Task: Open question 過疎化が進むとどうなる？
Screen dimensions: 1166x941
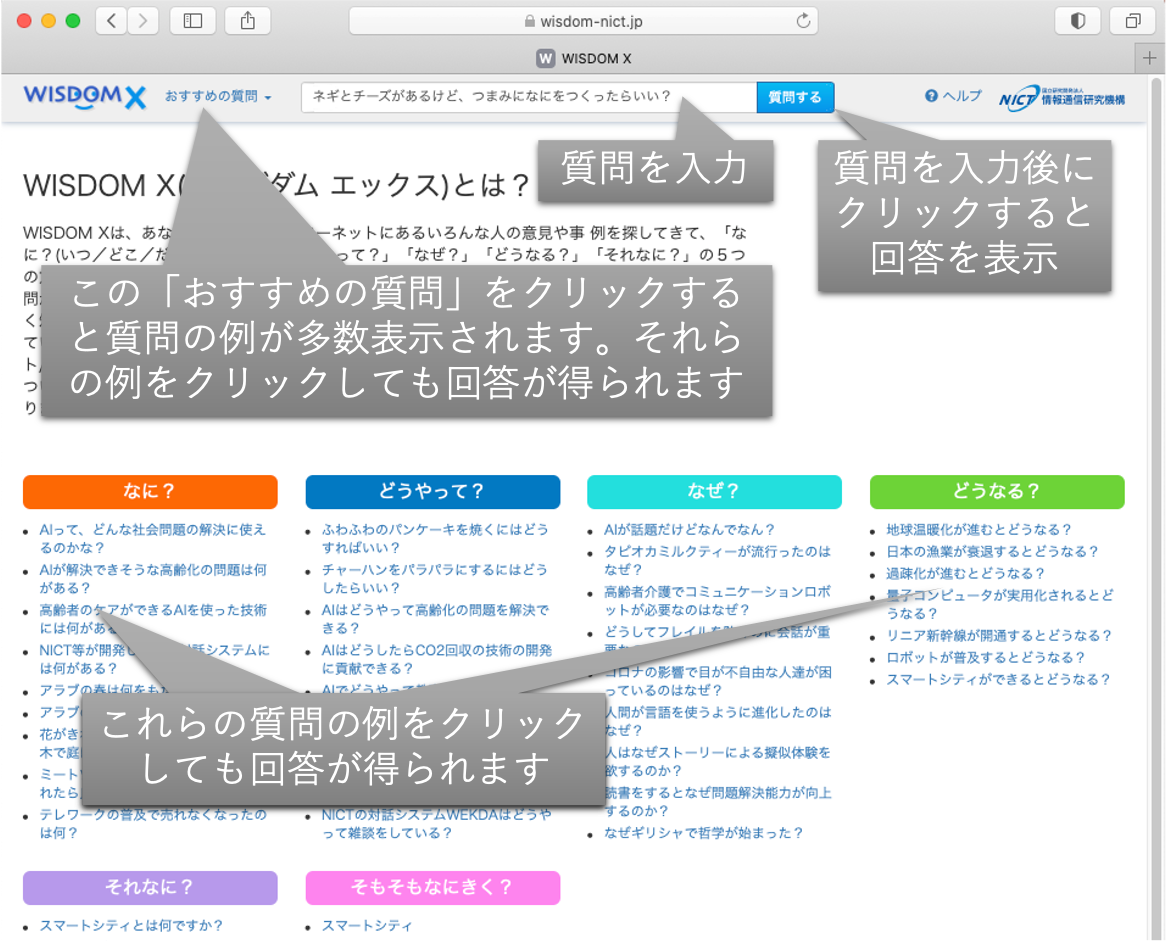Action: point(965,574)
